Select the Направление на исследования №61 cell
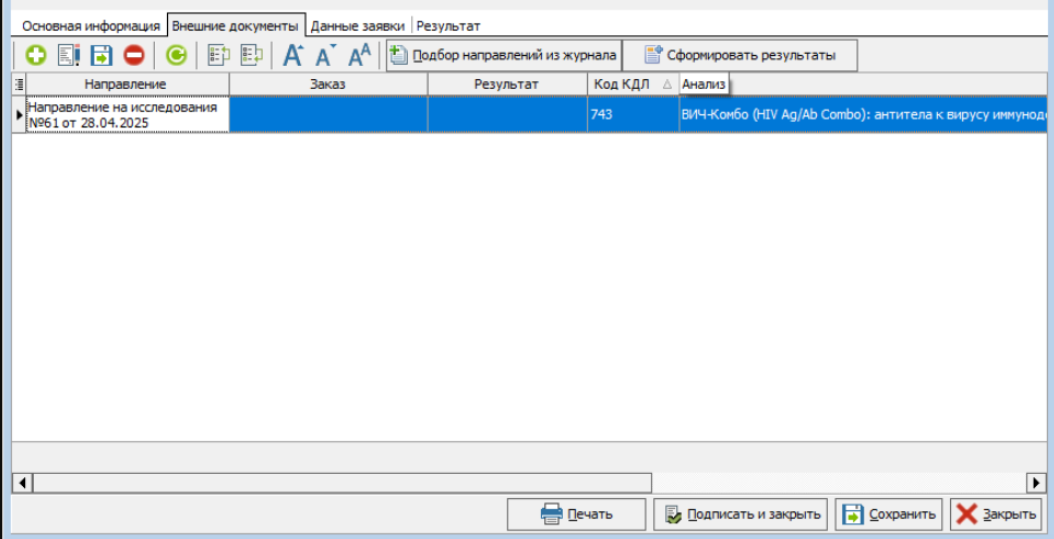This screenshot has width=1054, height=539. pos(126,114)
